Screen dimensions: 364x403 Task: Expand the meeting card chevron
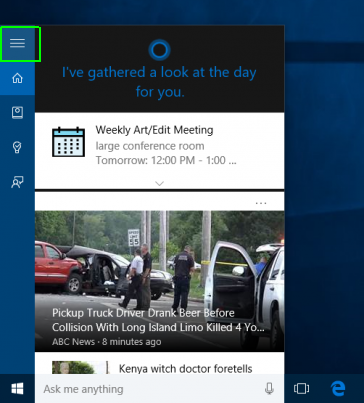click(x=160, y=183)
